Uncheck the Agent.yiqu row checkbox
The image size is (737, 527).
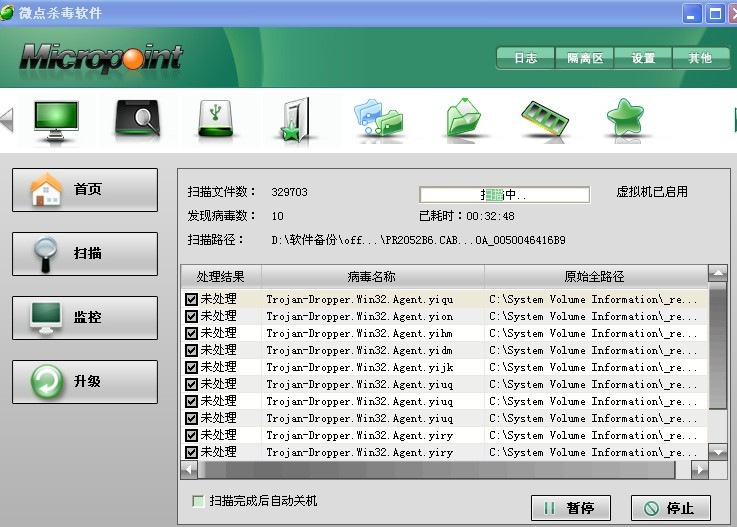[191, 299]
